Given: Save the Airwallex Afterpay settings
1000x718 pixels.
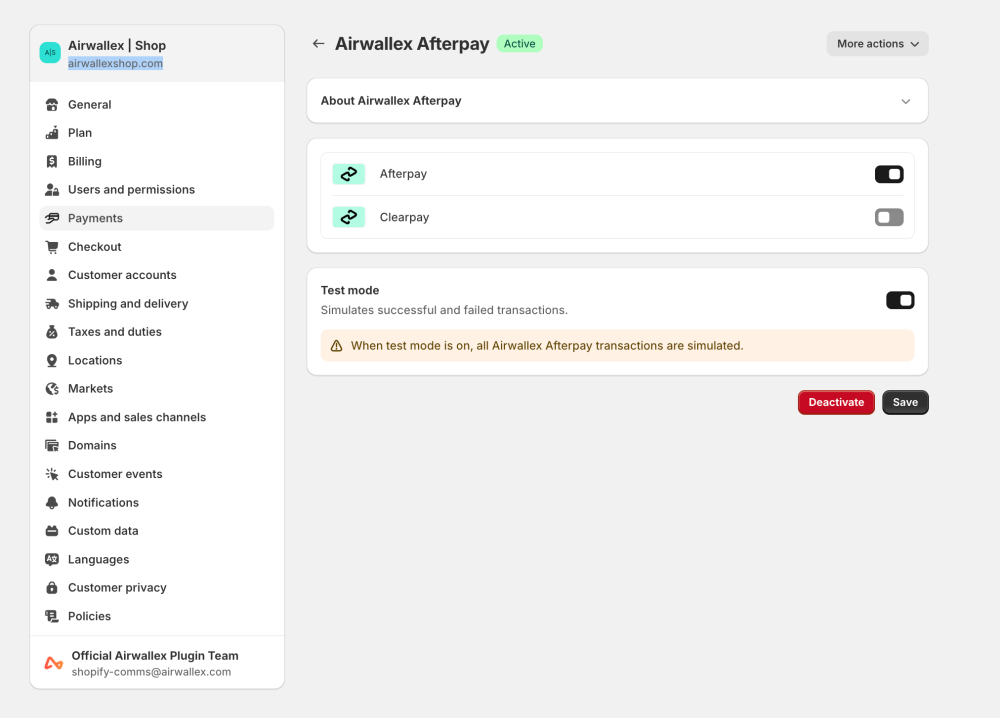Looking at the screenshot, I should [904, 401].
